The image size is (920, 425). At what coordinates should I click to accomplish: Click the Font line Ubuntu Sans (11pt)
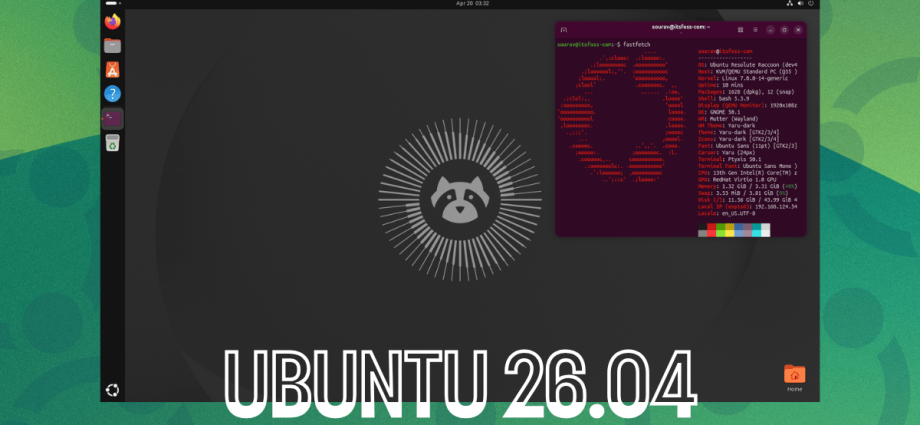coord(748,145)
